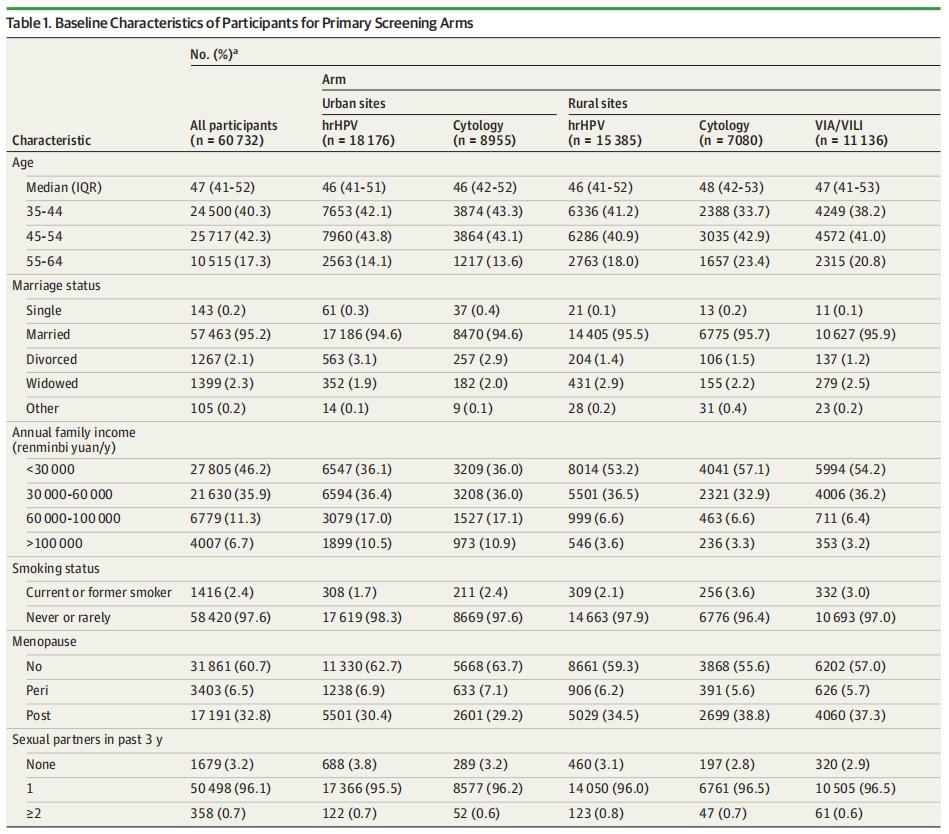
Task: Click the "Widowed" row label
Action: [52, 384]
